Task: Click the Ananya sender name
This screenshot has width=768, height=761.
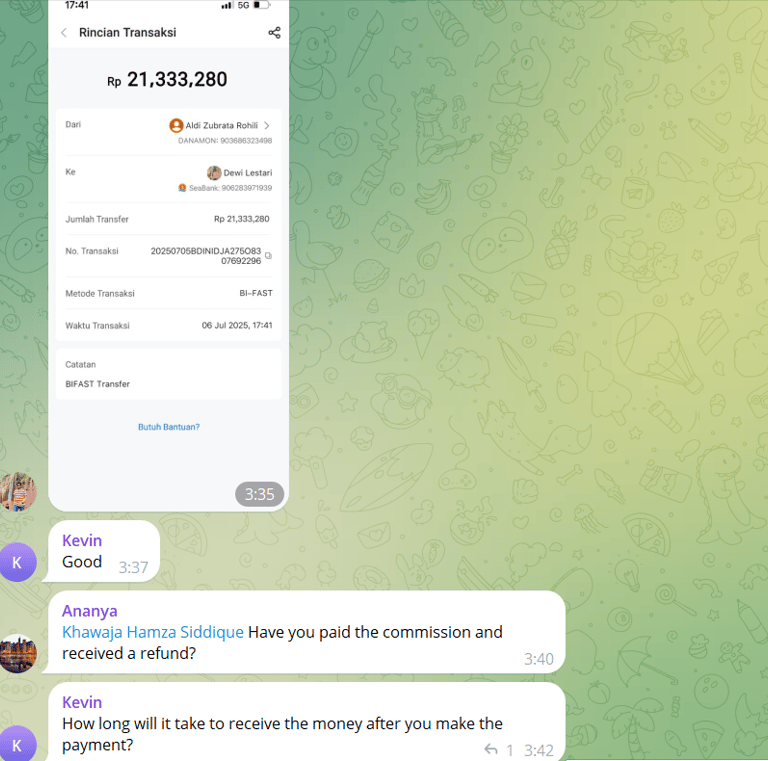Action: (x=90, y=611)
